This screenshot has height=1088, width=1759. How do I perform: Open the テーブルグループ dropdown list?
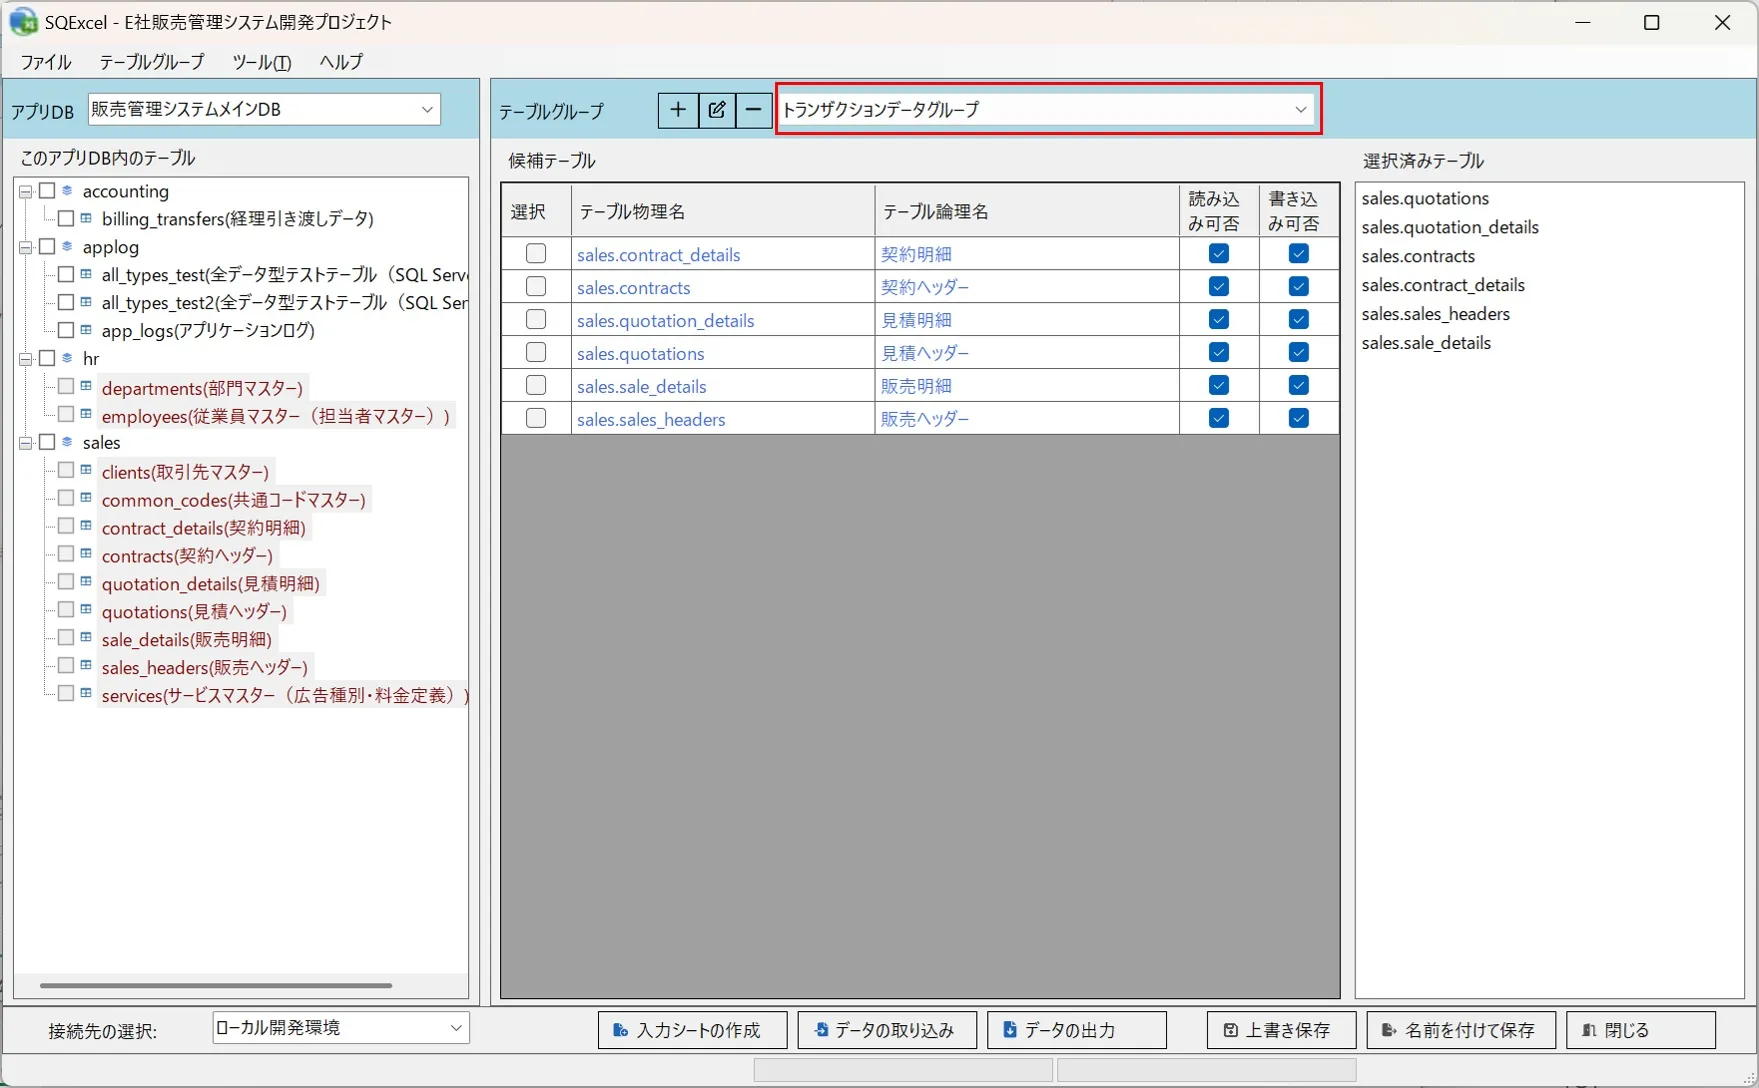(x=1048, y=109)
